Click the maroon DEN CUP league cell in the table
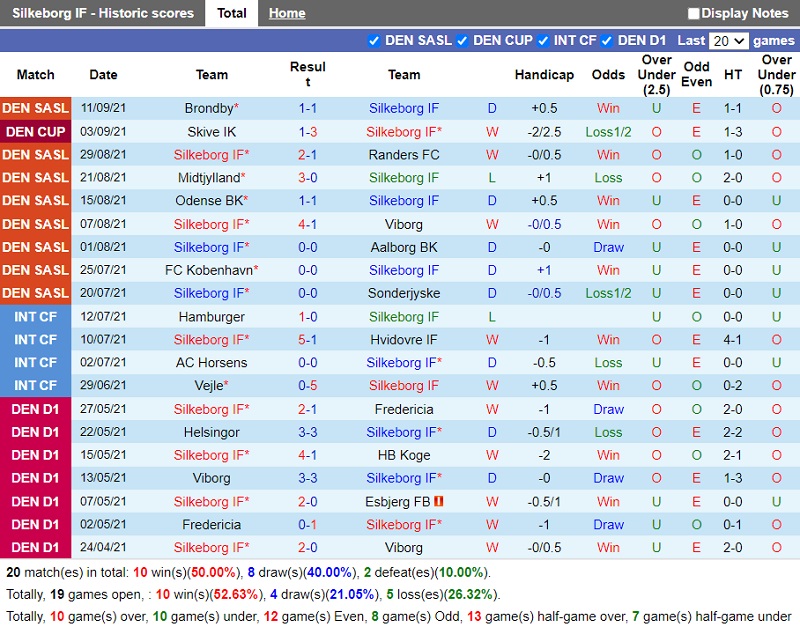 [36, 132]
